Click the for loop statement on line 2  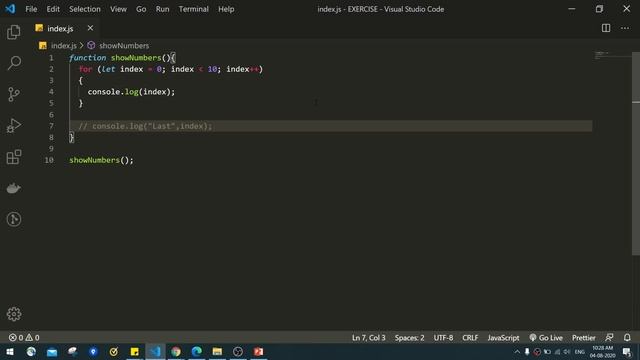pyautogui.click(x=171, y=69)
